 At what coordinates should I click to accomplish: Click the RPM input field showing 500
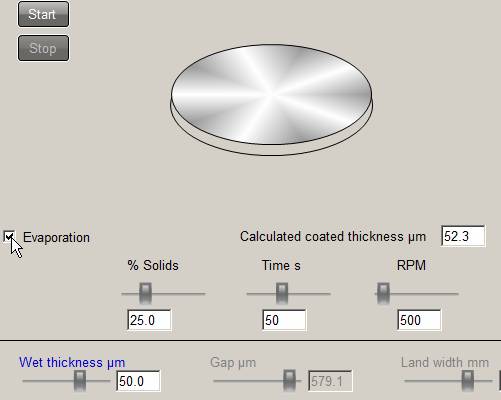(x=419, y=320)
